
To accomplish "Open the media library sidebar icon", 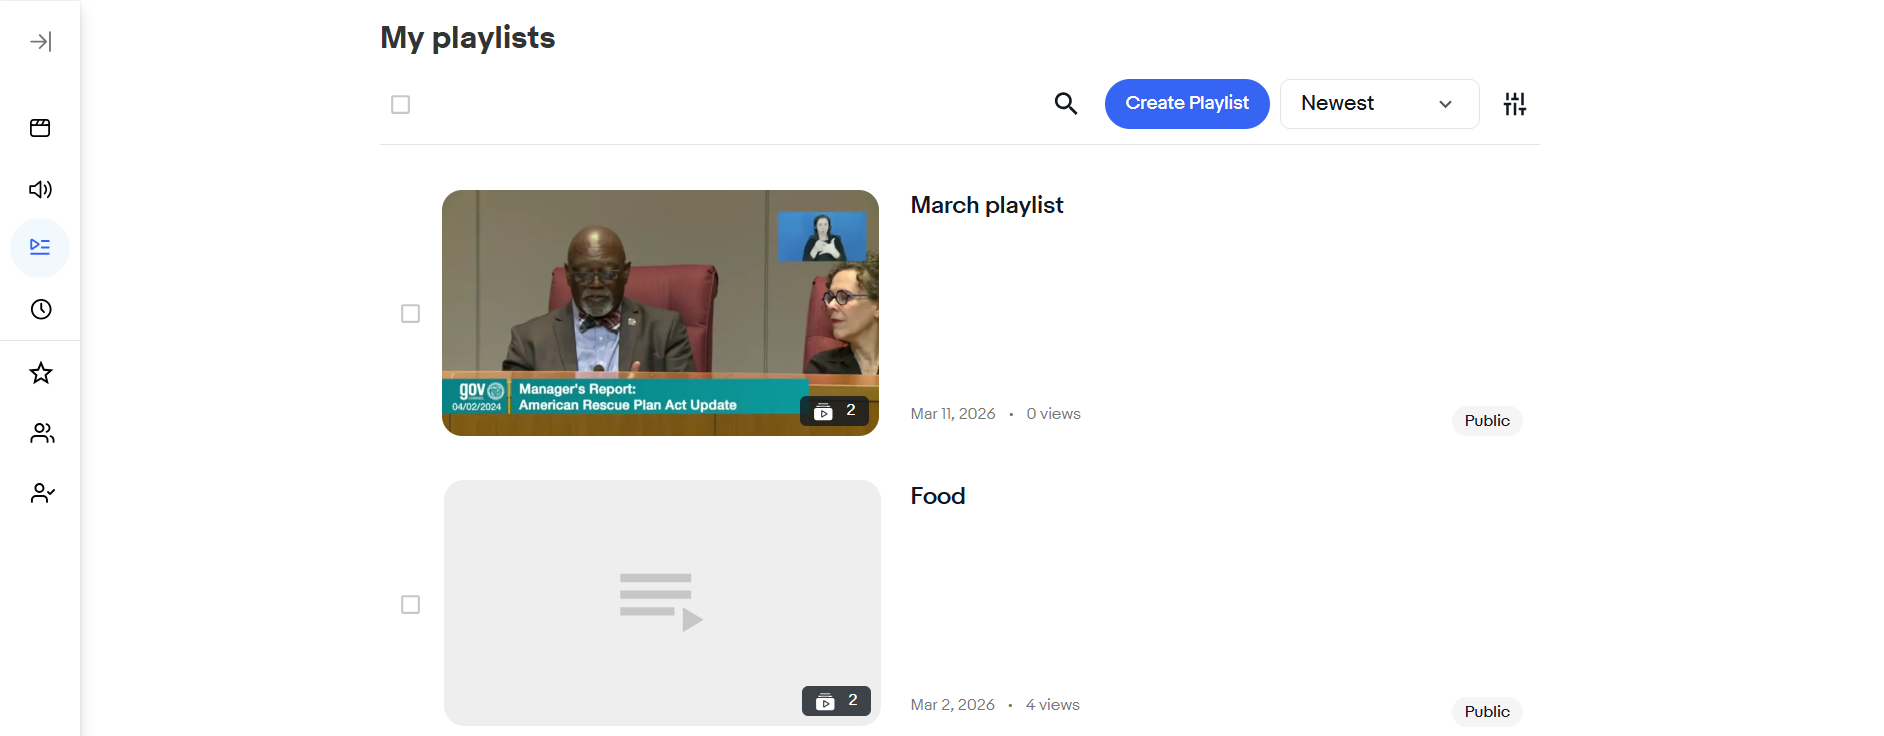I will (x=40, y=128).
